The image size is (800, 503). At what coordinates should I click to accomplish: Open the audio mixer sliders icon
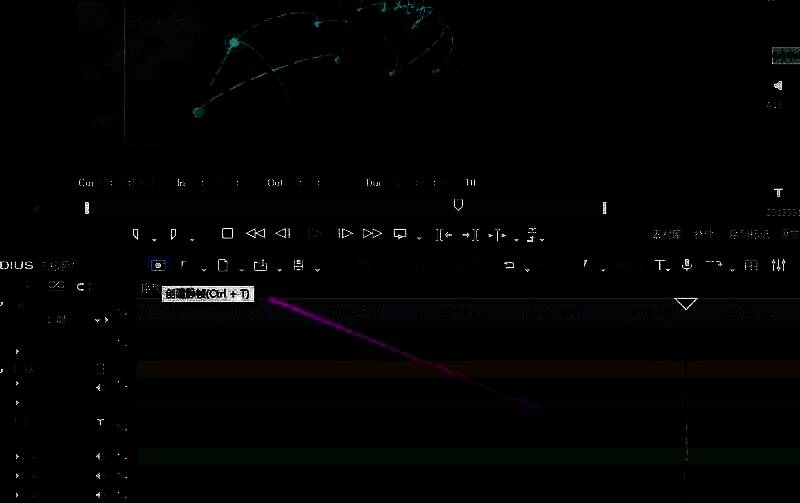779,265
